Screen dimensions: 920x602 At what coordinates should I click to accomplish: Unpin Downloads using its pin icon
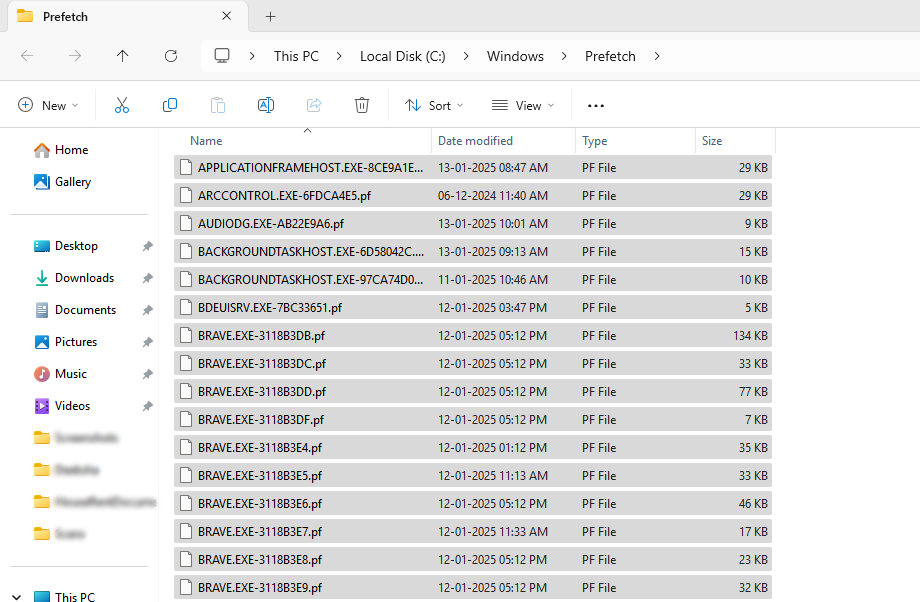[147, 278]
